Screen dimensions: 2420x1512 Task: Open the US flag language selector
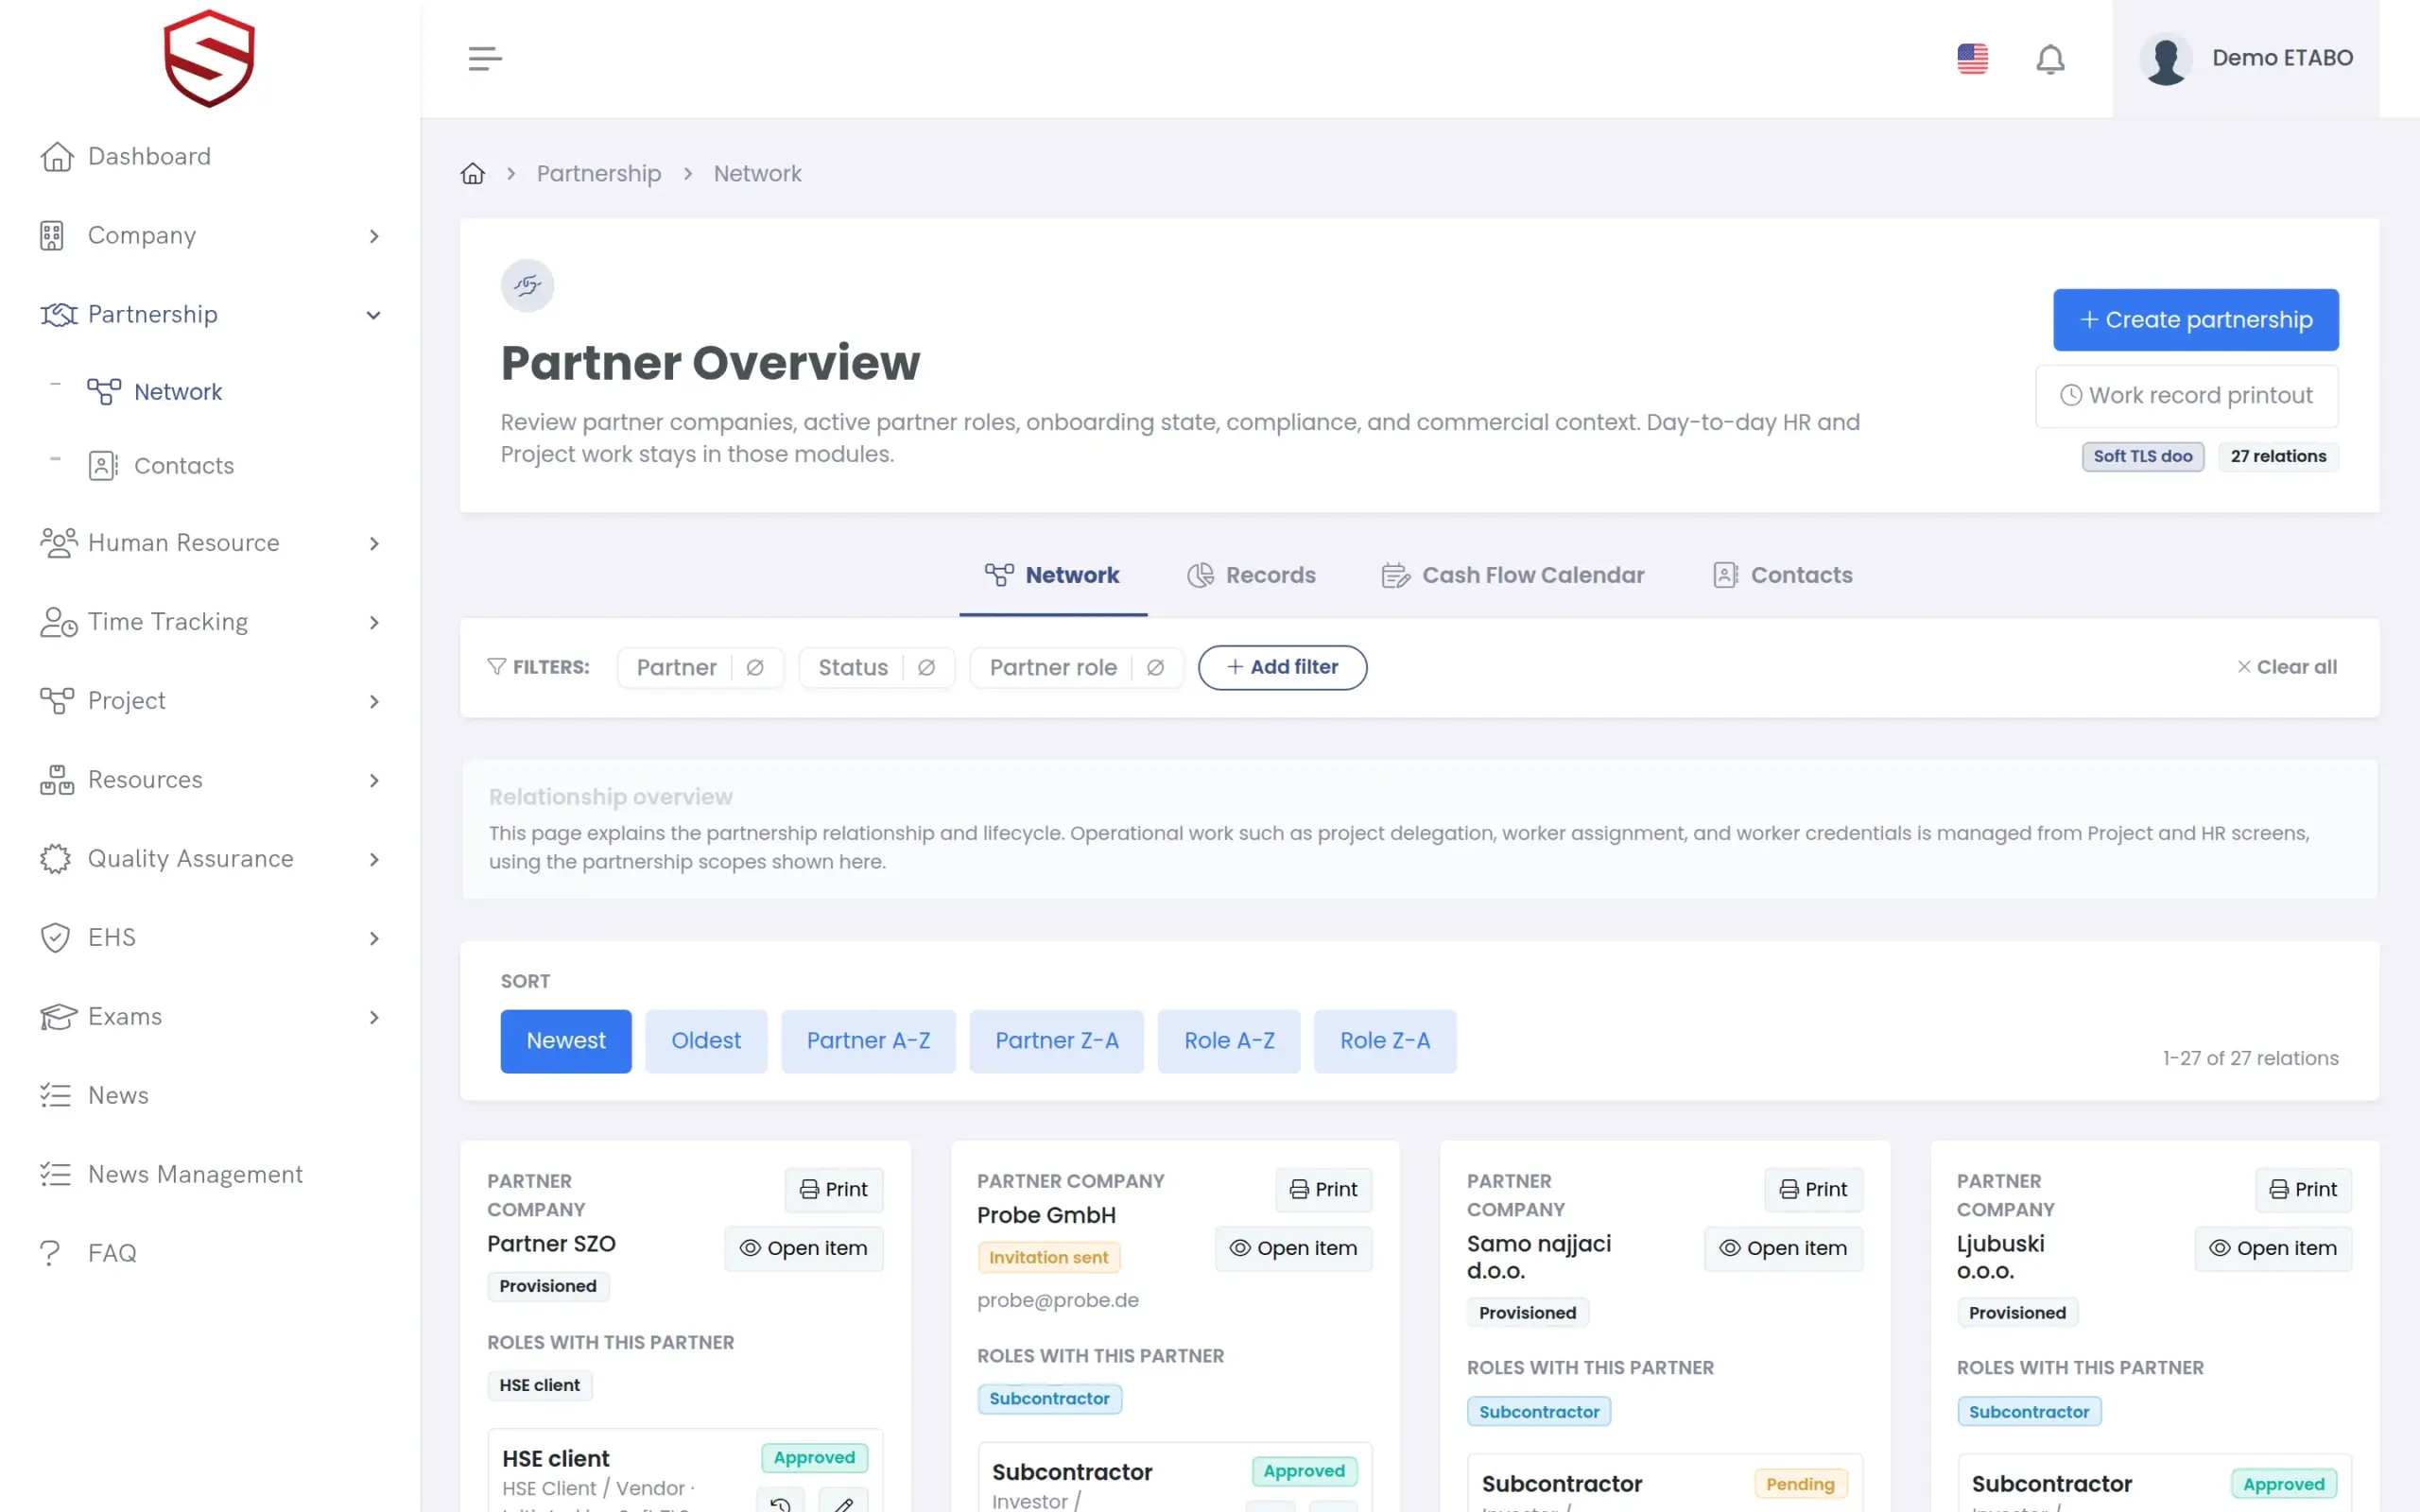1972,58
